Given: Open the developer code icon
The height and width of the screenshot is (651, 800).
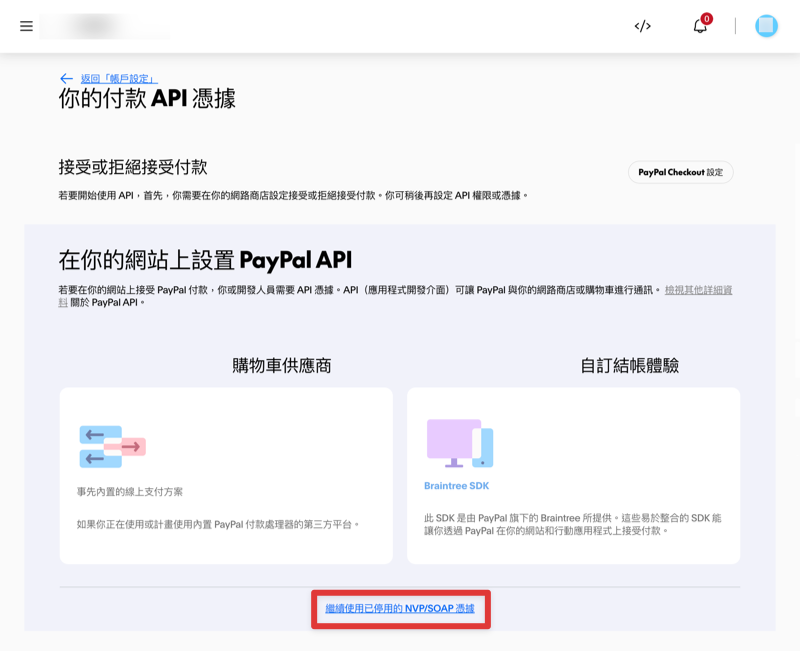Looking at the screenshot, I should pos(642,26).
